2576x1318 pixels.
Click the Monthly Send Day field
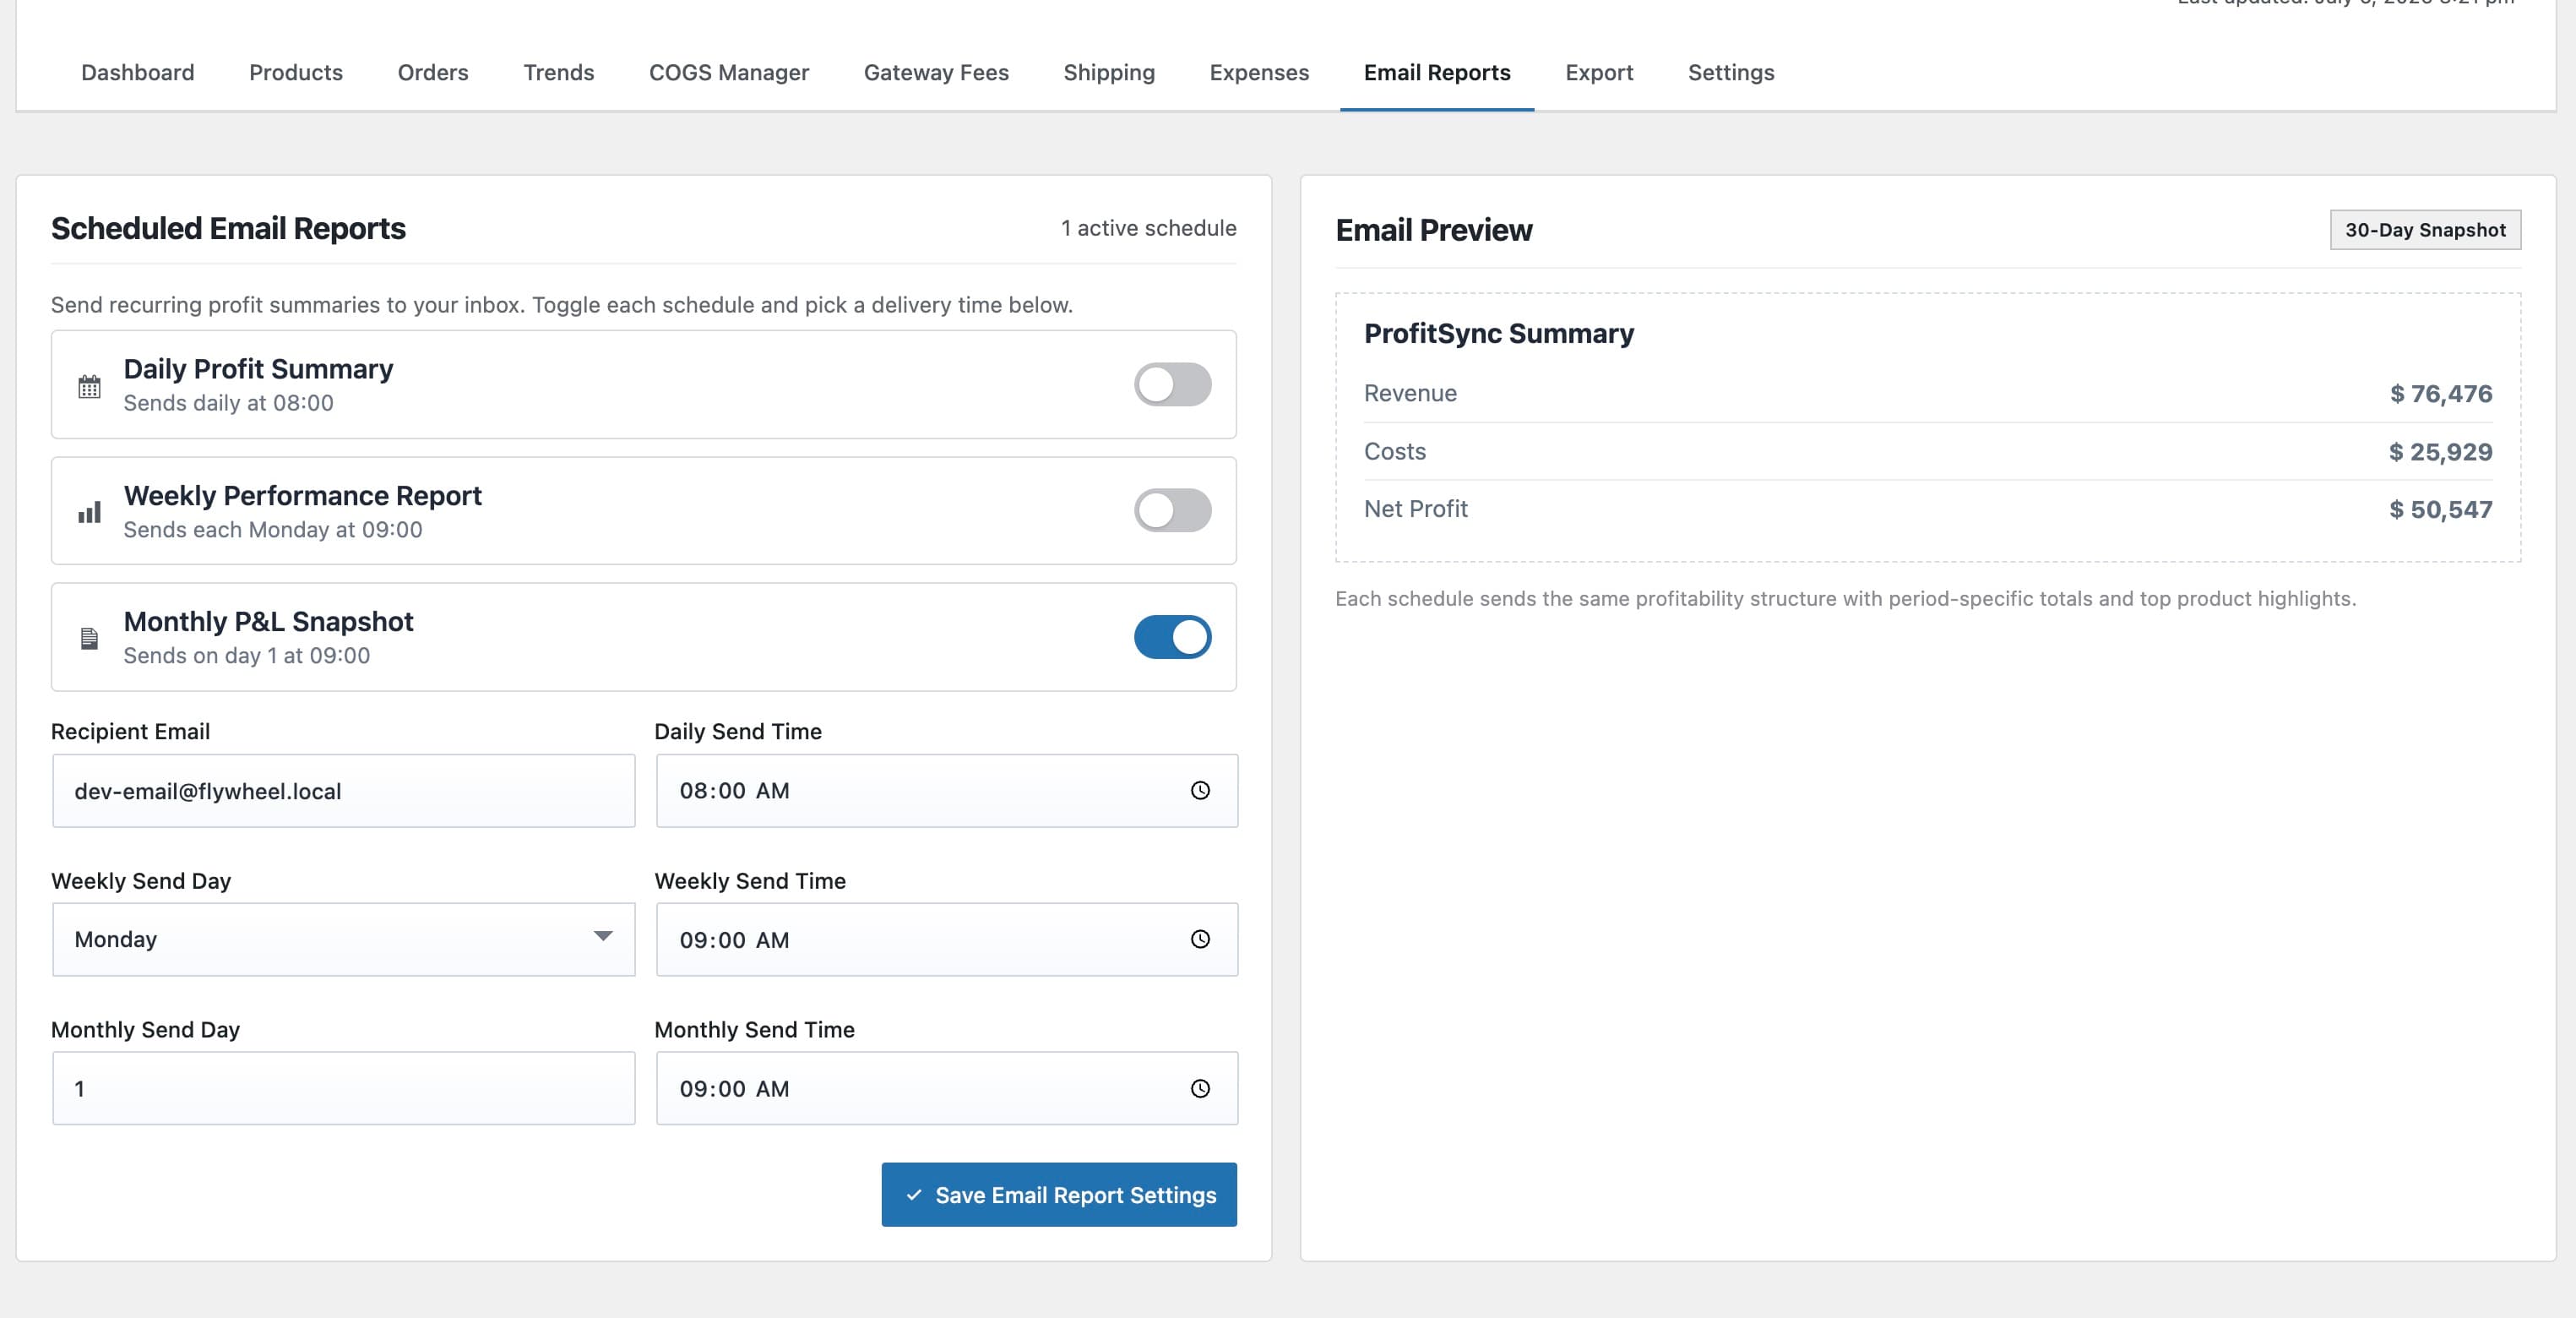coord(343,1088)
